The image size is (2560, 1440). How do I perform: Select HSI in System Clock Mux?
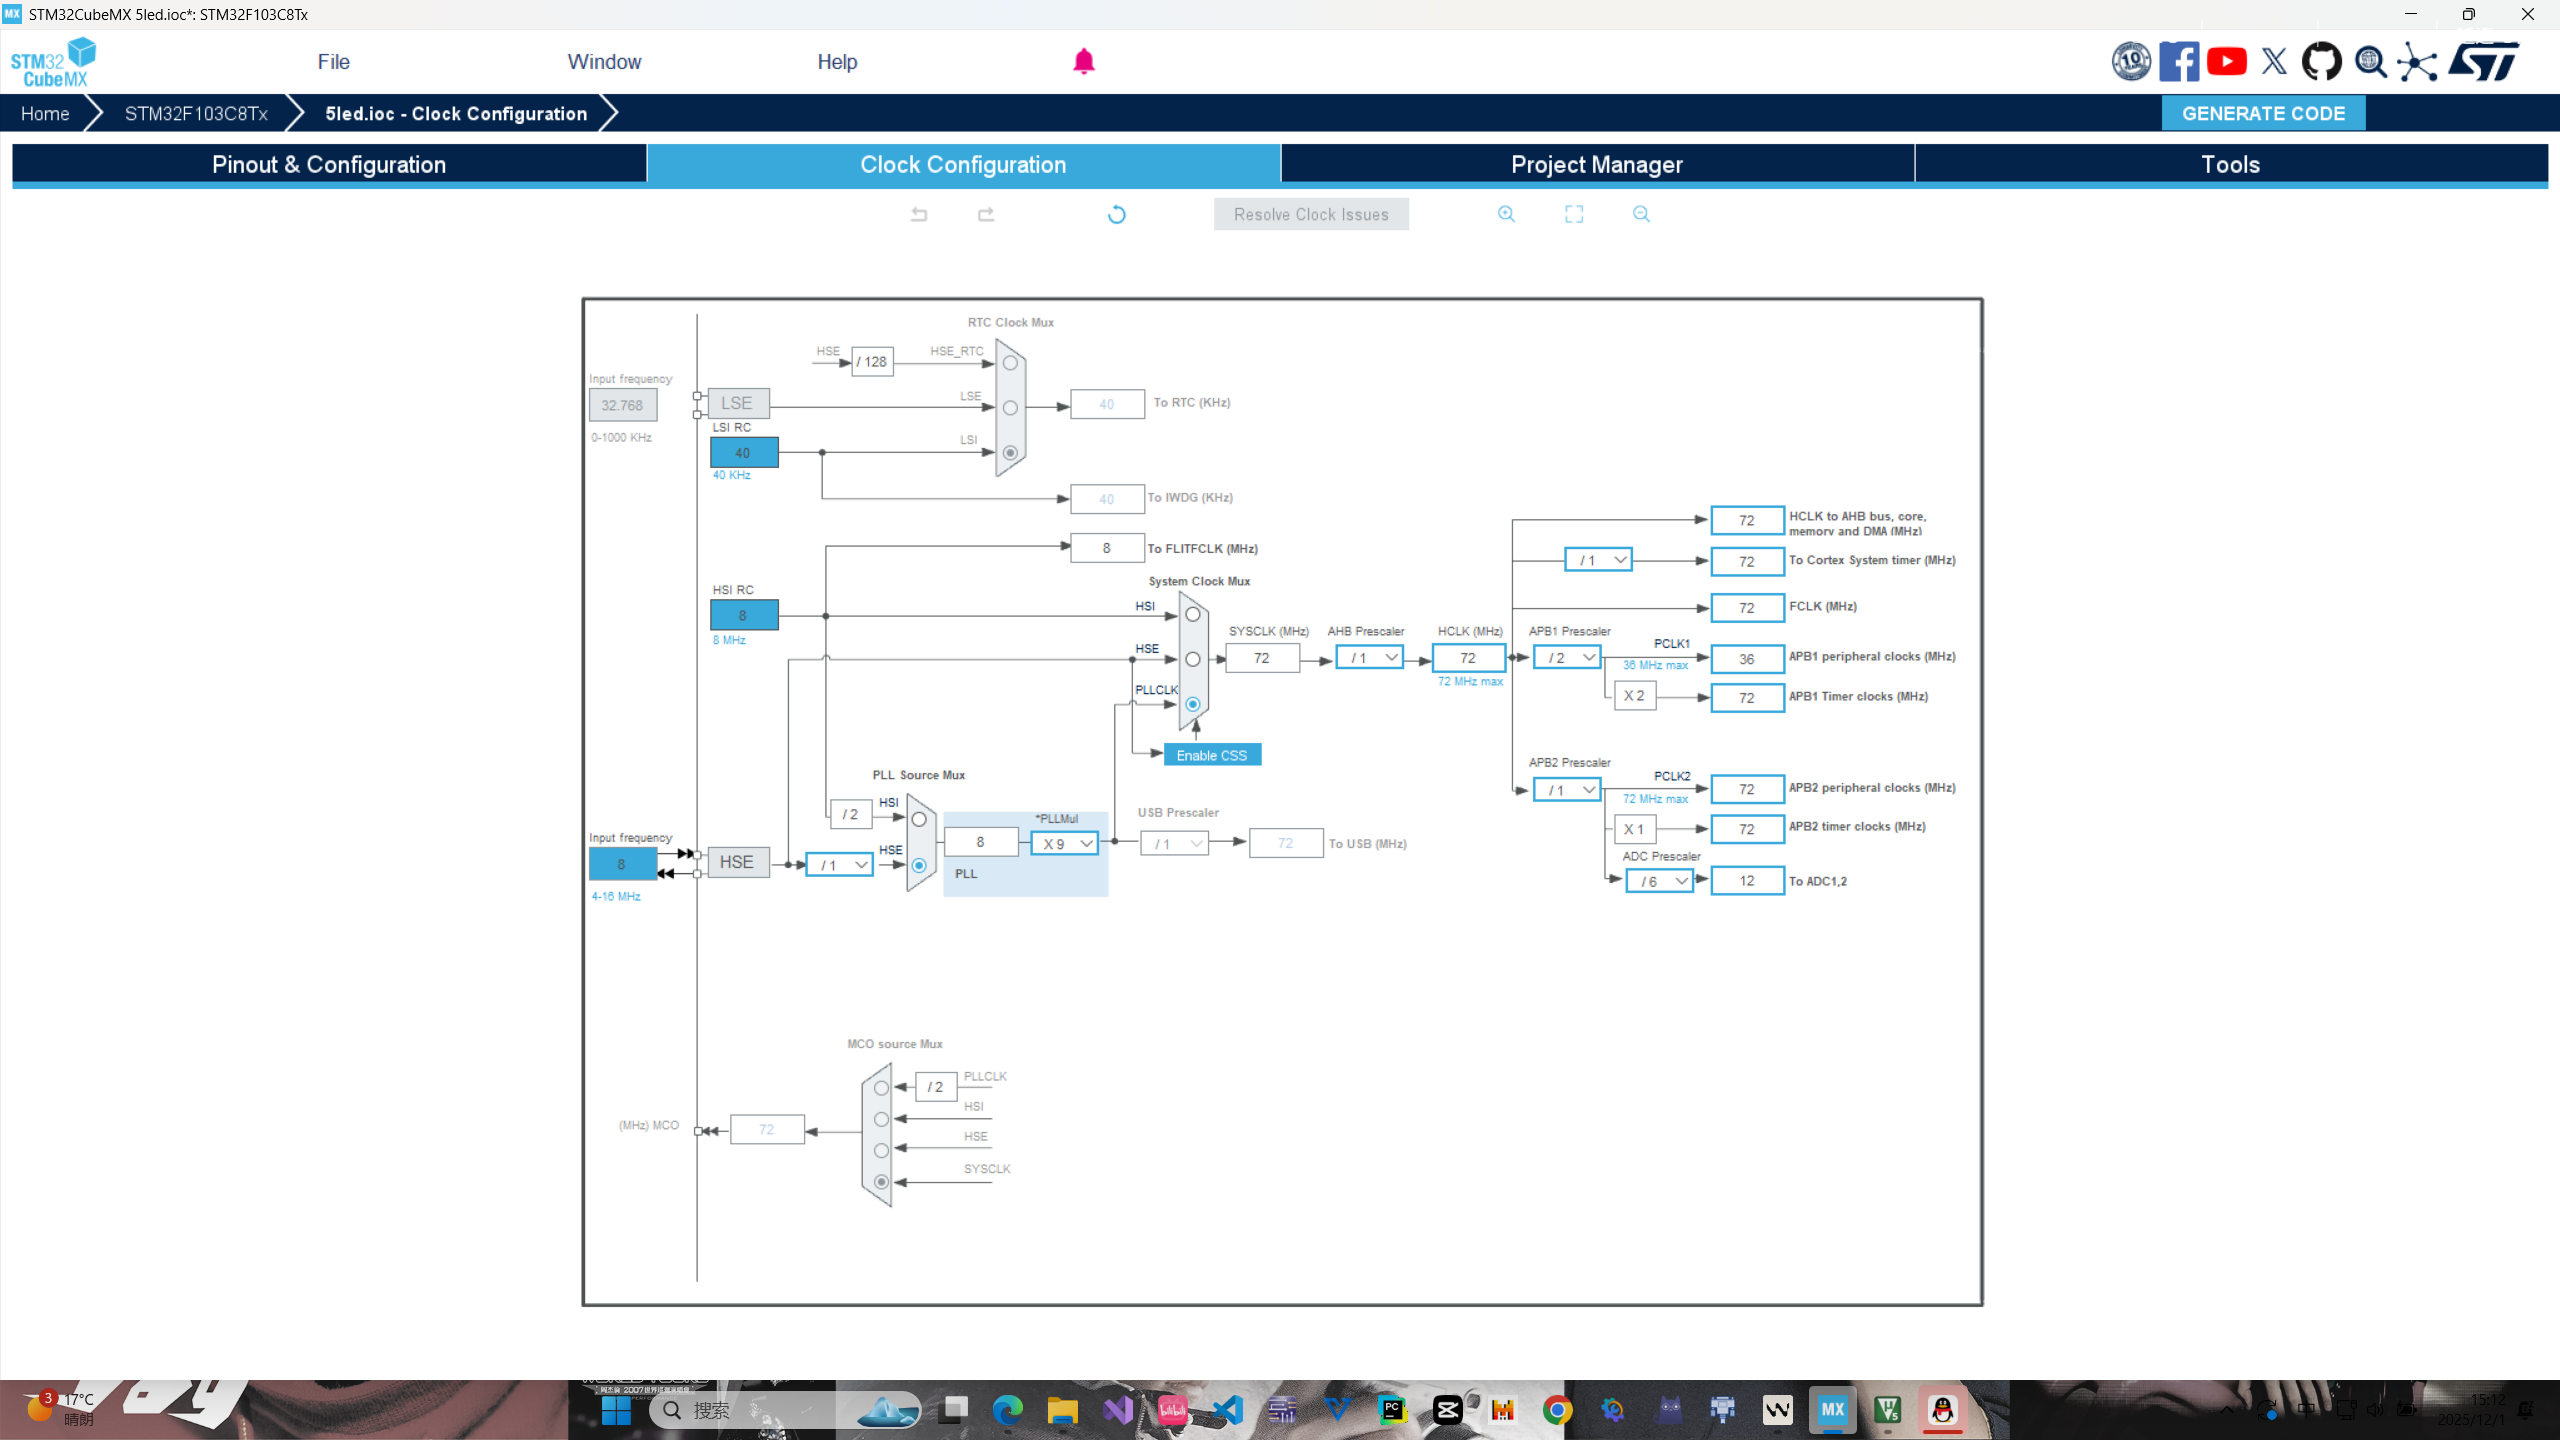(1193, 615)
